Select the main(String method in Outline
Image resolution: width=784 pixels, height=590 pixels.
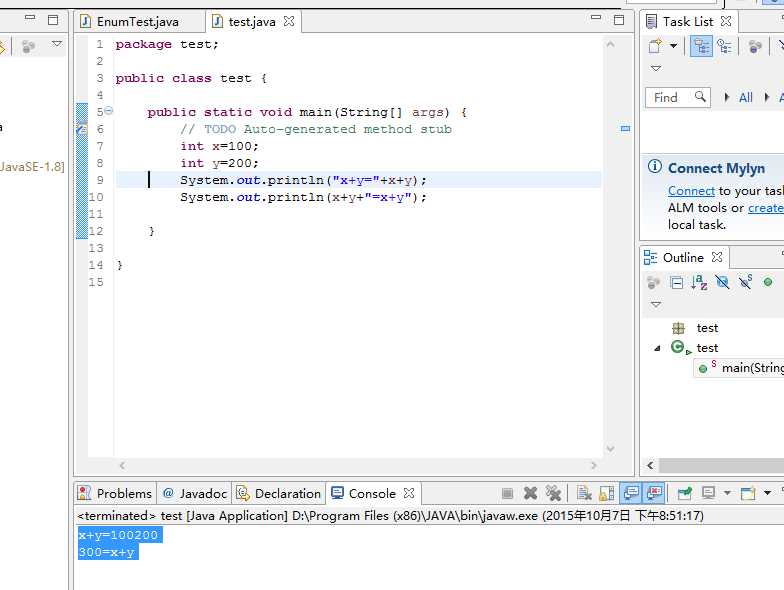click(x=741, y=368)
